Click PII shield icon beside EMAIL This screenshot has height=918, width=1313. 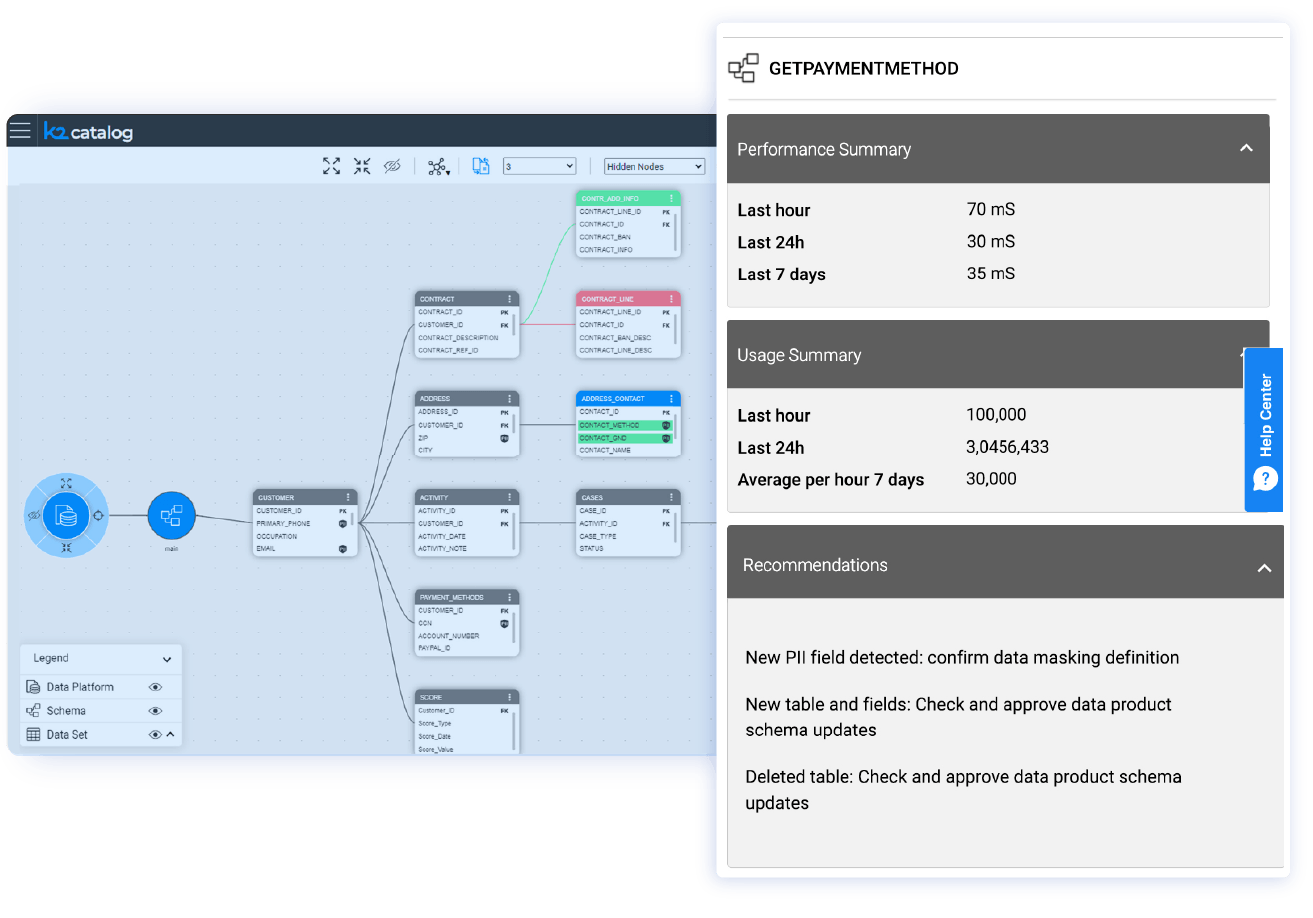[x=343, y=549]
